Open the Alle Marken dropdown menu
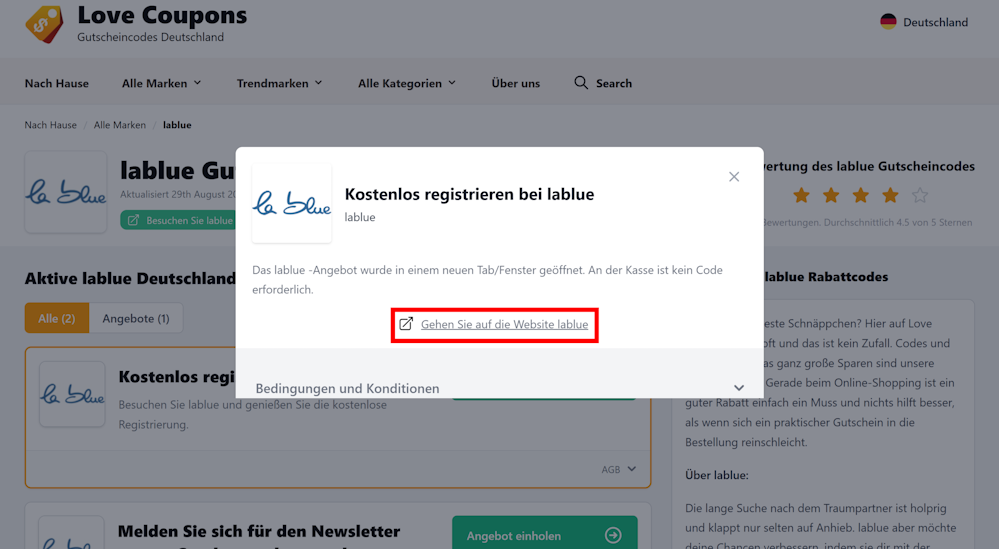Viewport: 999px width, 549px height. point(161,83)
